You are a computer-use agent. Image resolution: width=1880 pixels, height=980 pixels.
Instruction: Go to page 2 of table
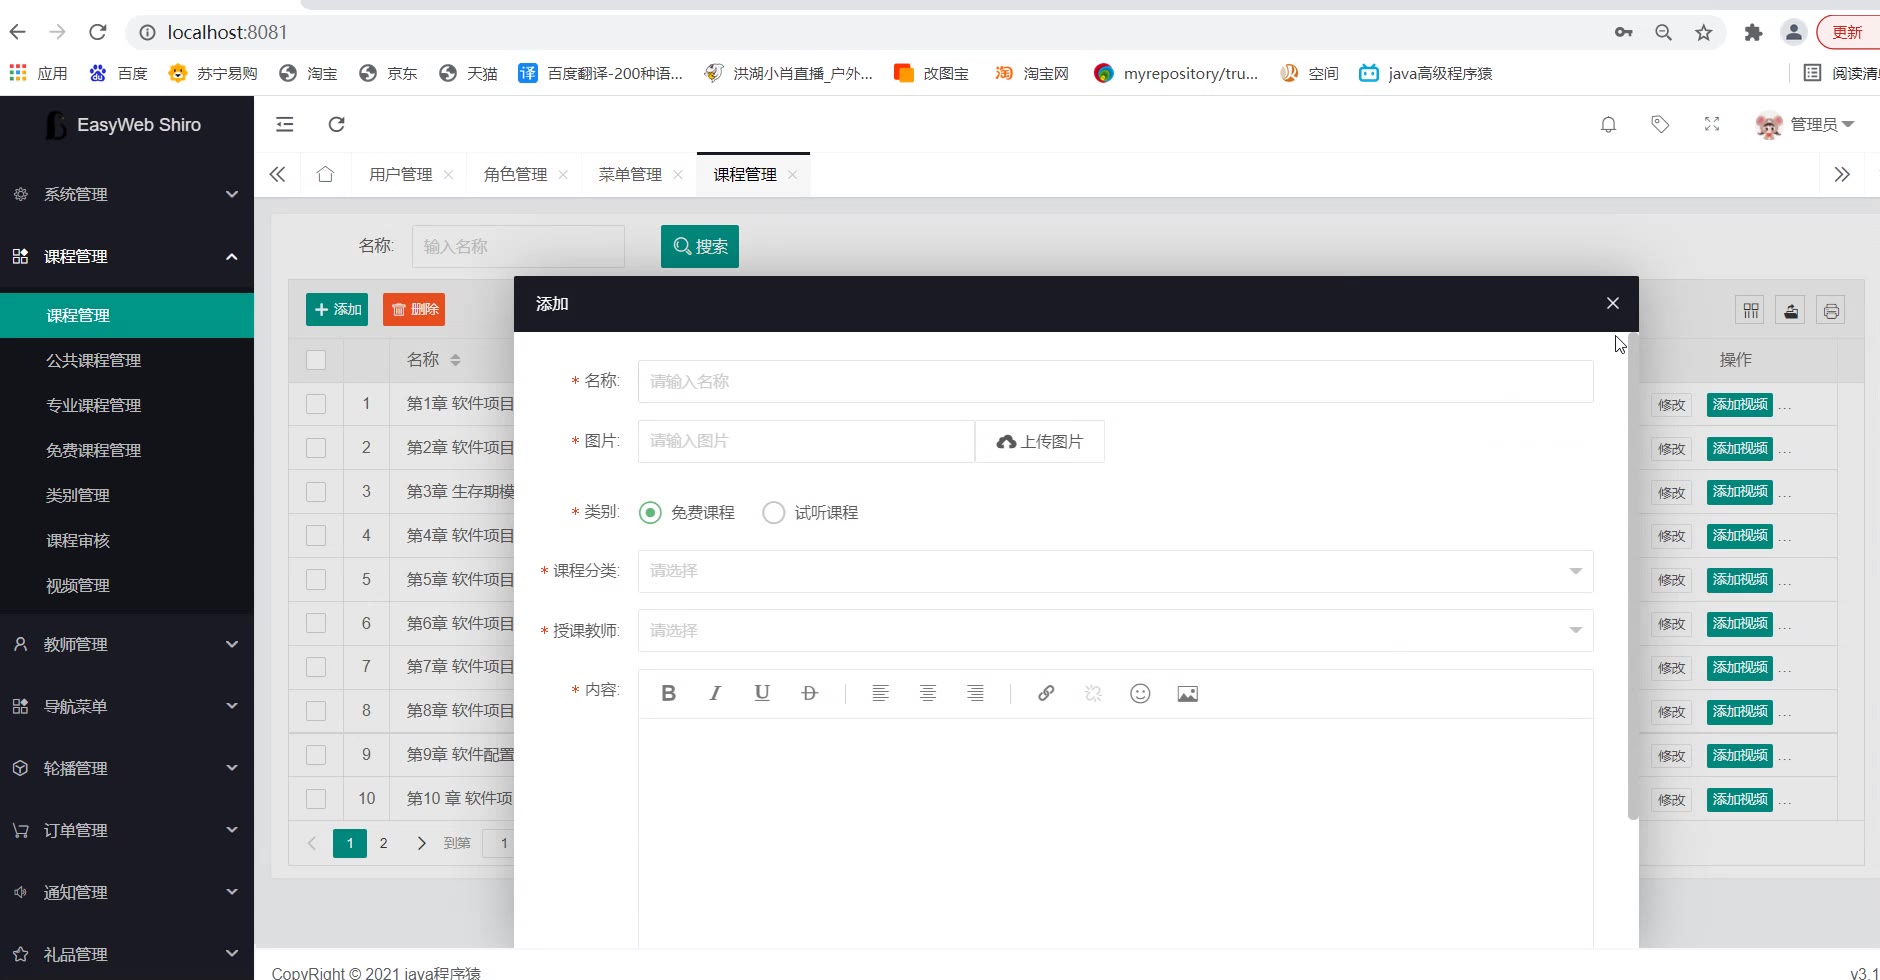tap(383, 843)
